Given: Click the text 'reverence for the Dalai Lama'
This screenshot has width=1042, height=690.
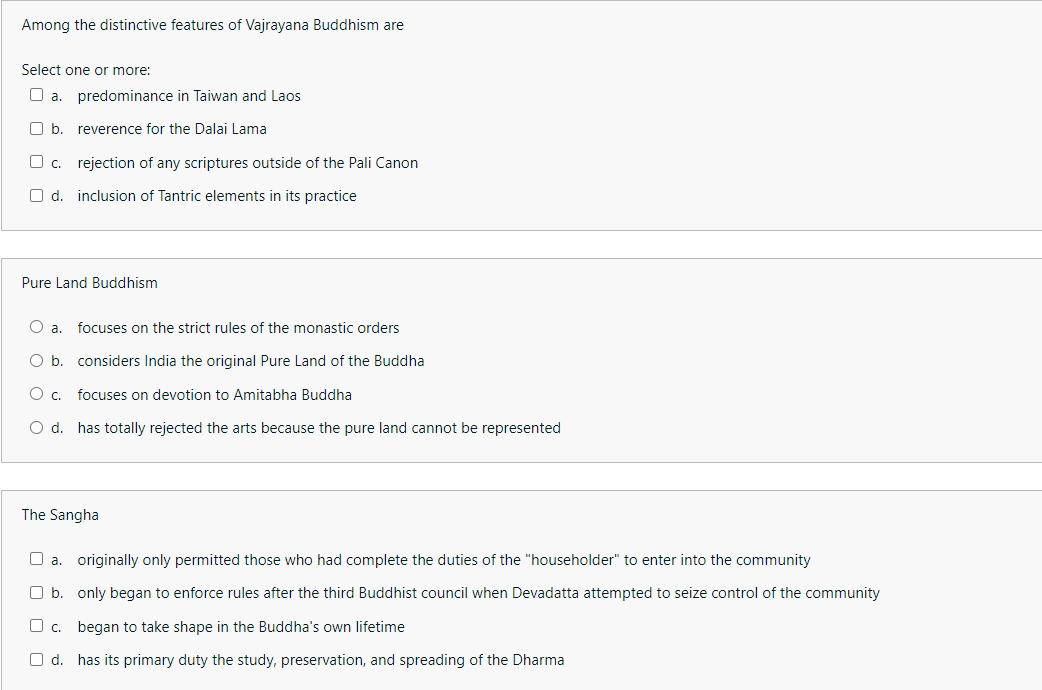Looking at the screenshot, I should pos(171,128).
